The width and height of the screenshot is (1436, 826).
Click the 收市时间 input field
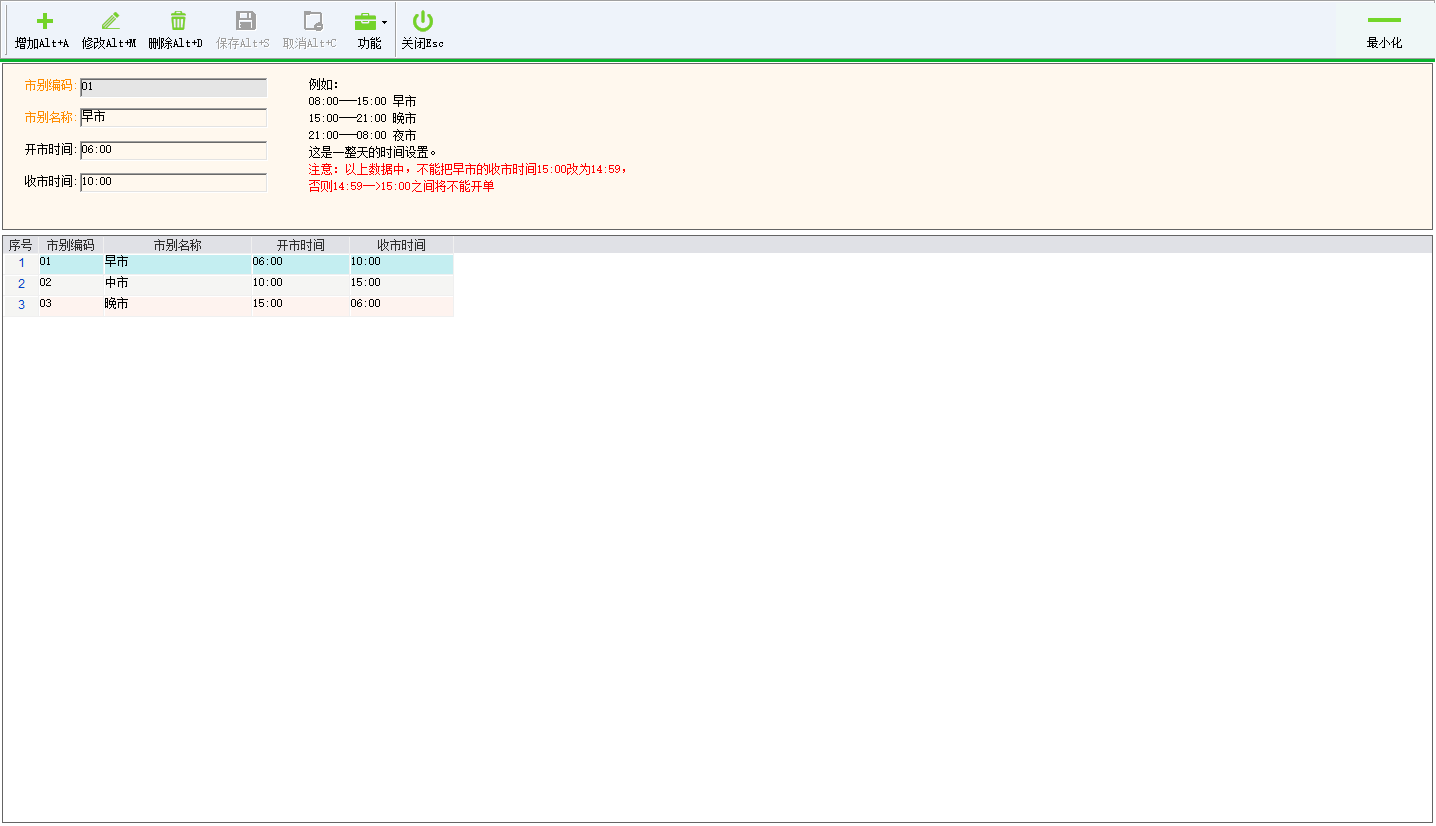(174, 182)
